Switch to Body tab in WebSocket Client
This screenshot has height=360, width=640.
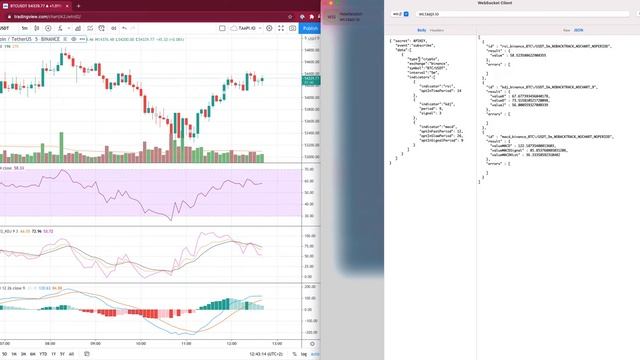point(422,30)
